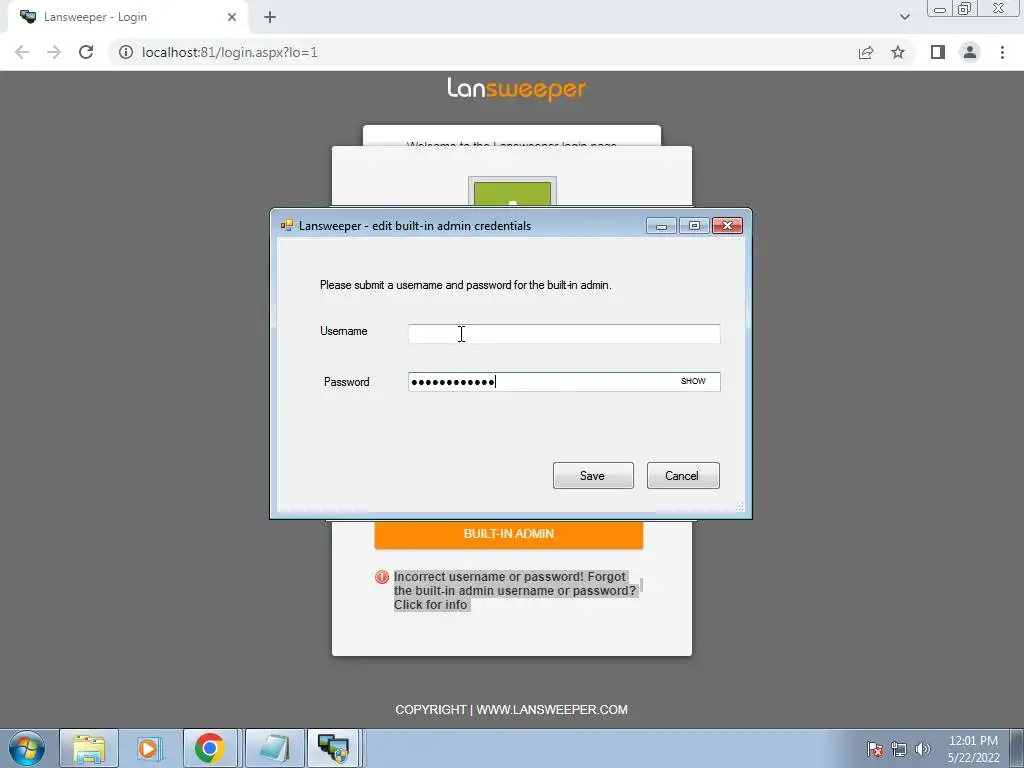The image size is (1024, 768).
Task: Minimize the edit credentials dialog
Action: pos(661,226)
